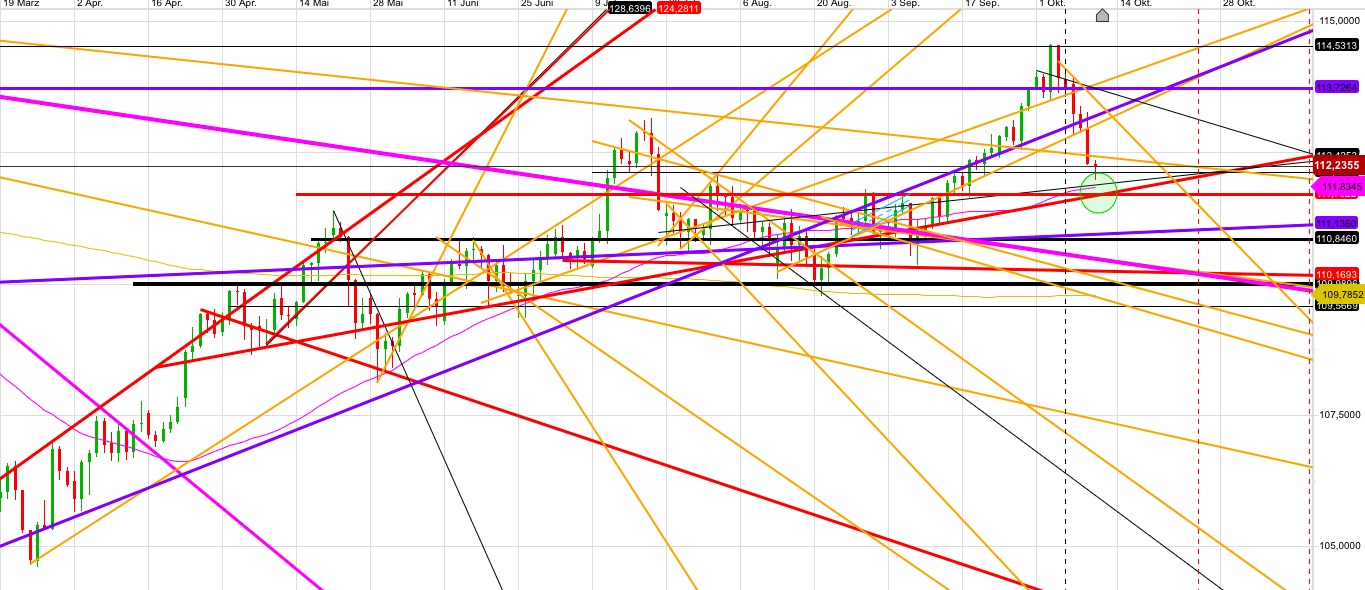This screenshot has height=590, width=1365.
Task: Select the black 110,8460 price label
Action: pyautogui.click(x=1337, y=239)
